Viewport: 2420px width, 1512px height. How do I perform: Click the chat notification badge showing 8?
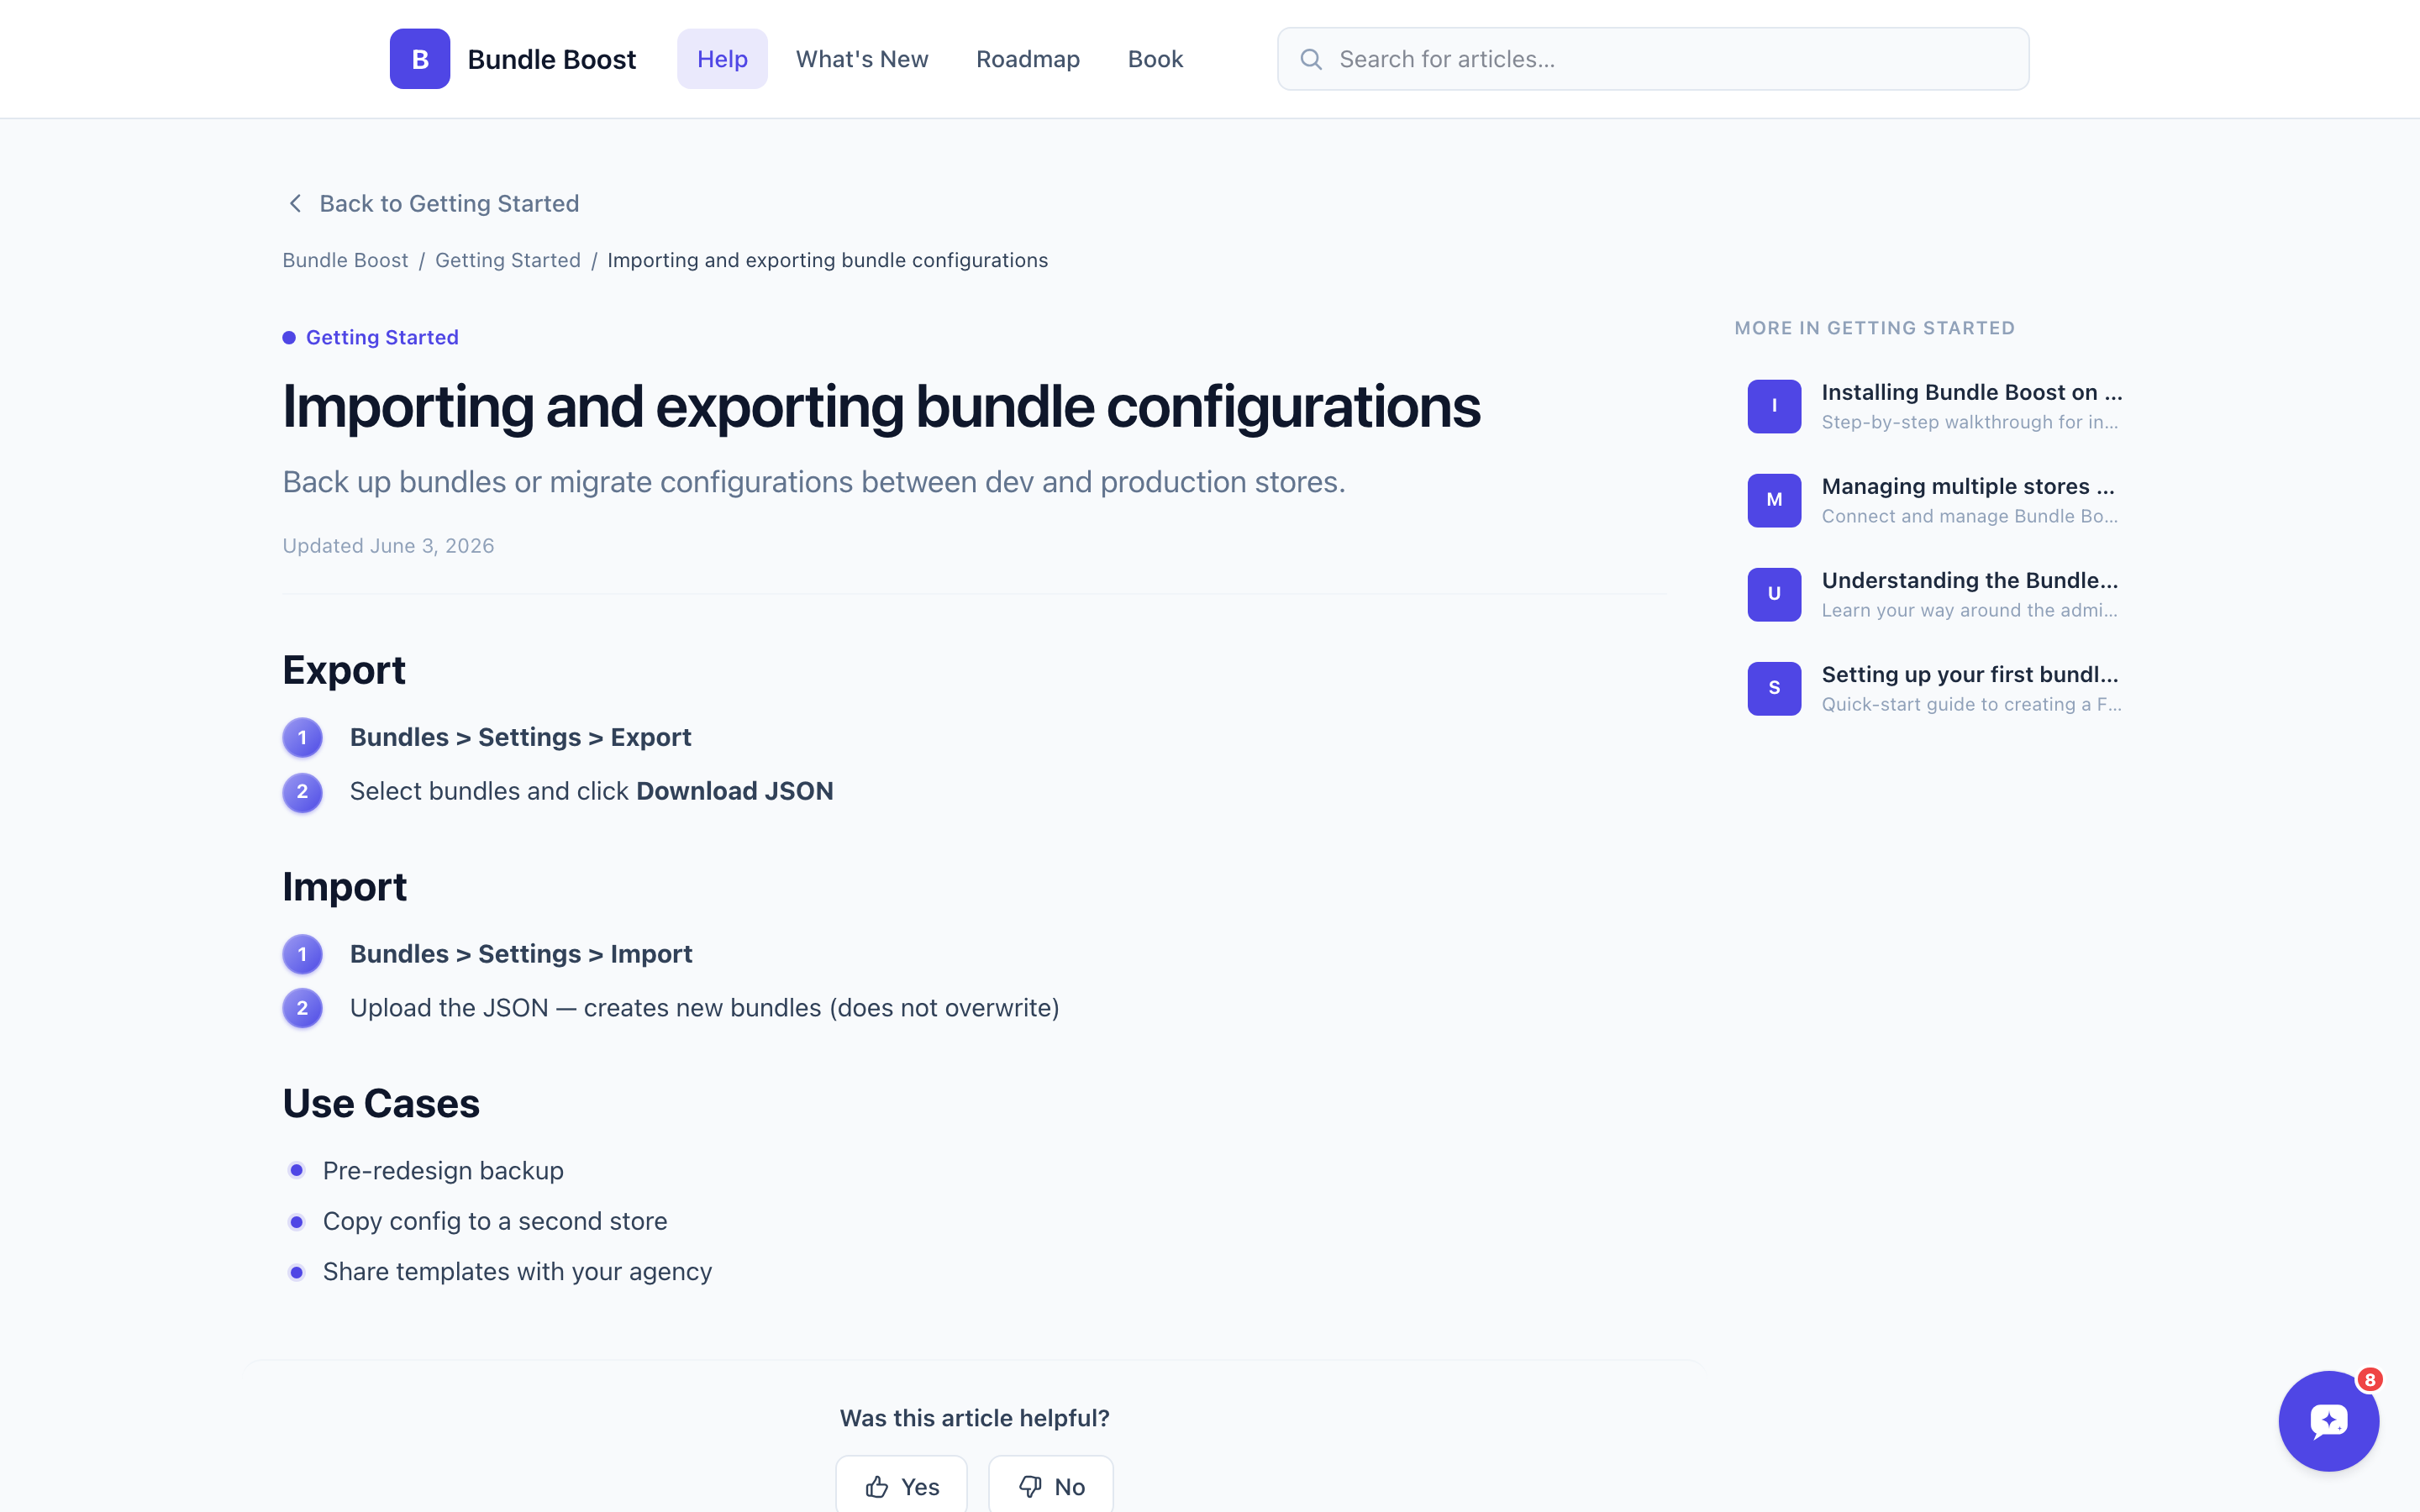click(2369, 1379)
